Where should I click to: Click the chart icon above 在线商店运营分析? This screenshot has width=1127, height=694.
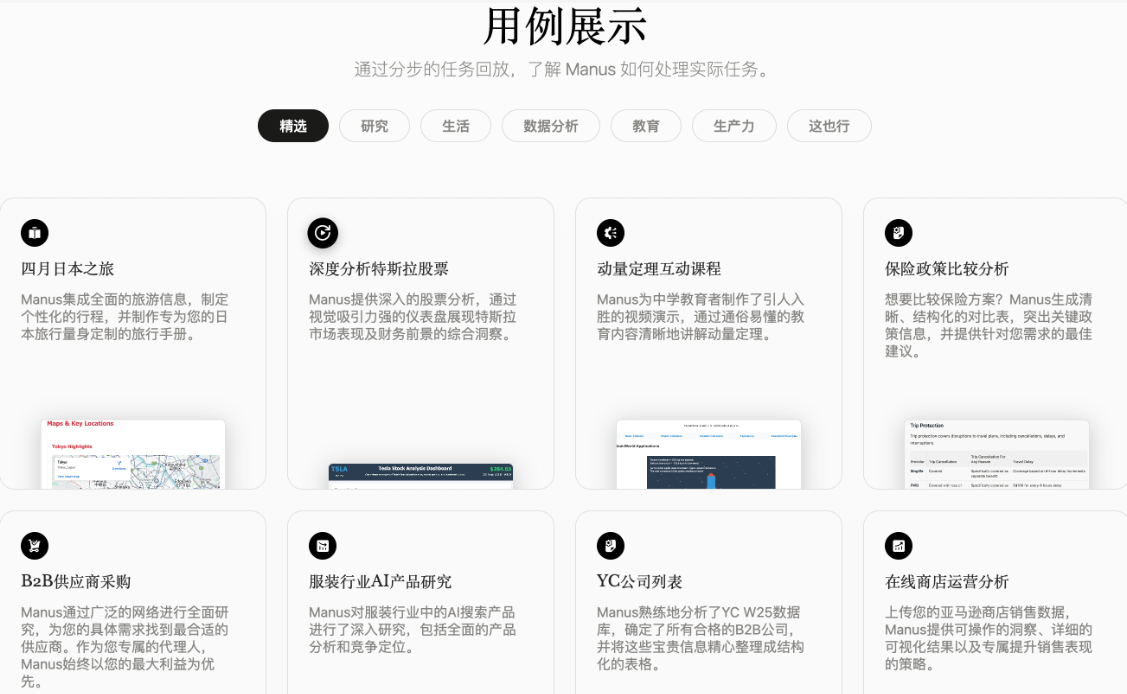(898, 546)
